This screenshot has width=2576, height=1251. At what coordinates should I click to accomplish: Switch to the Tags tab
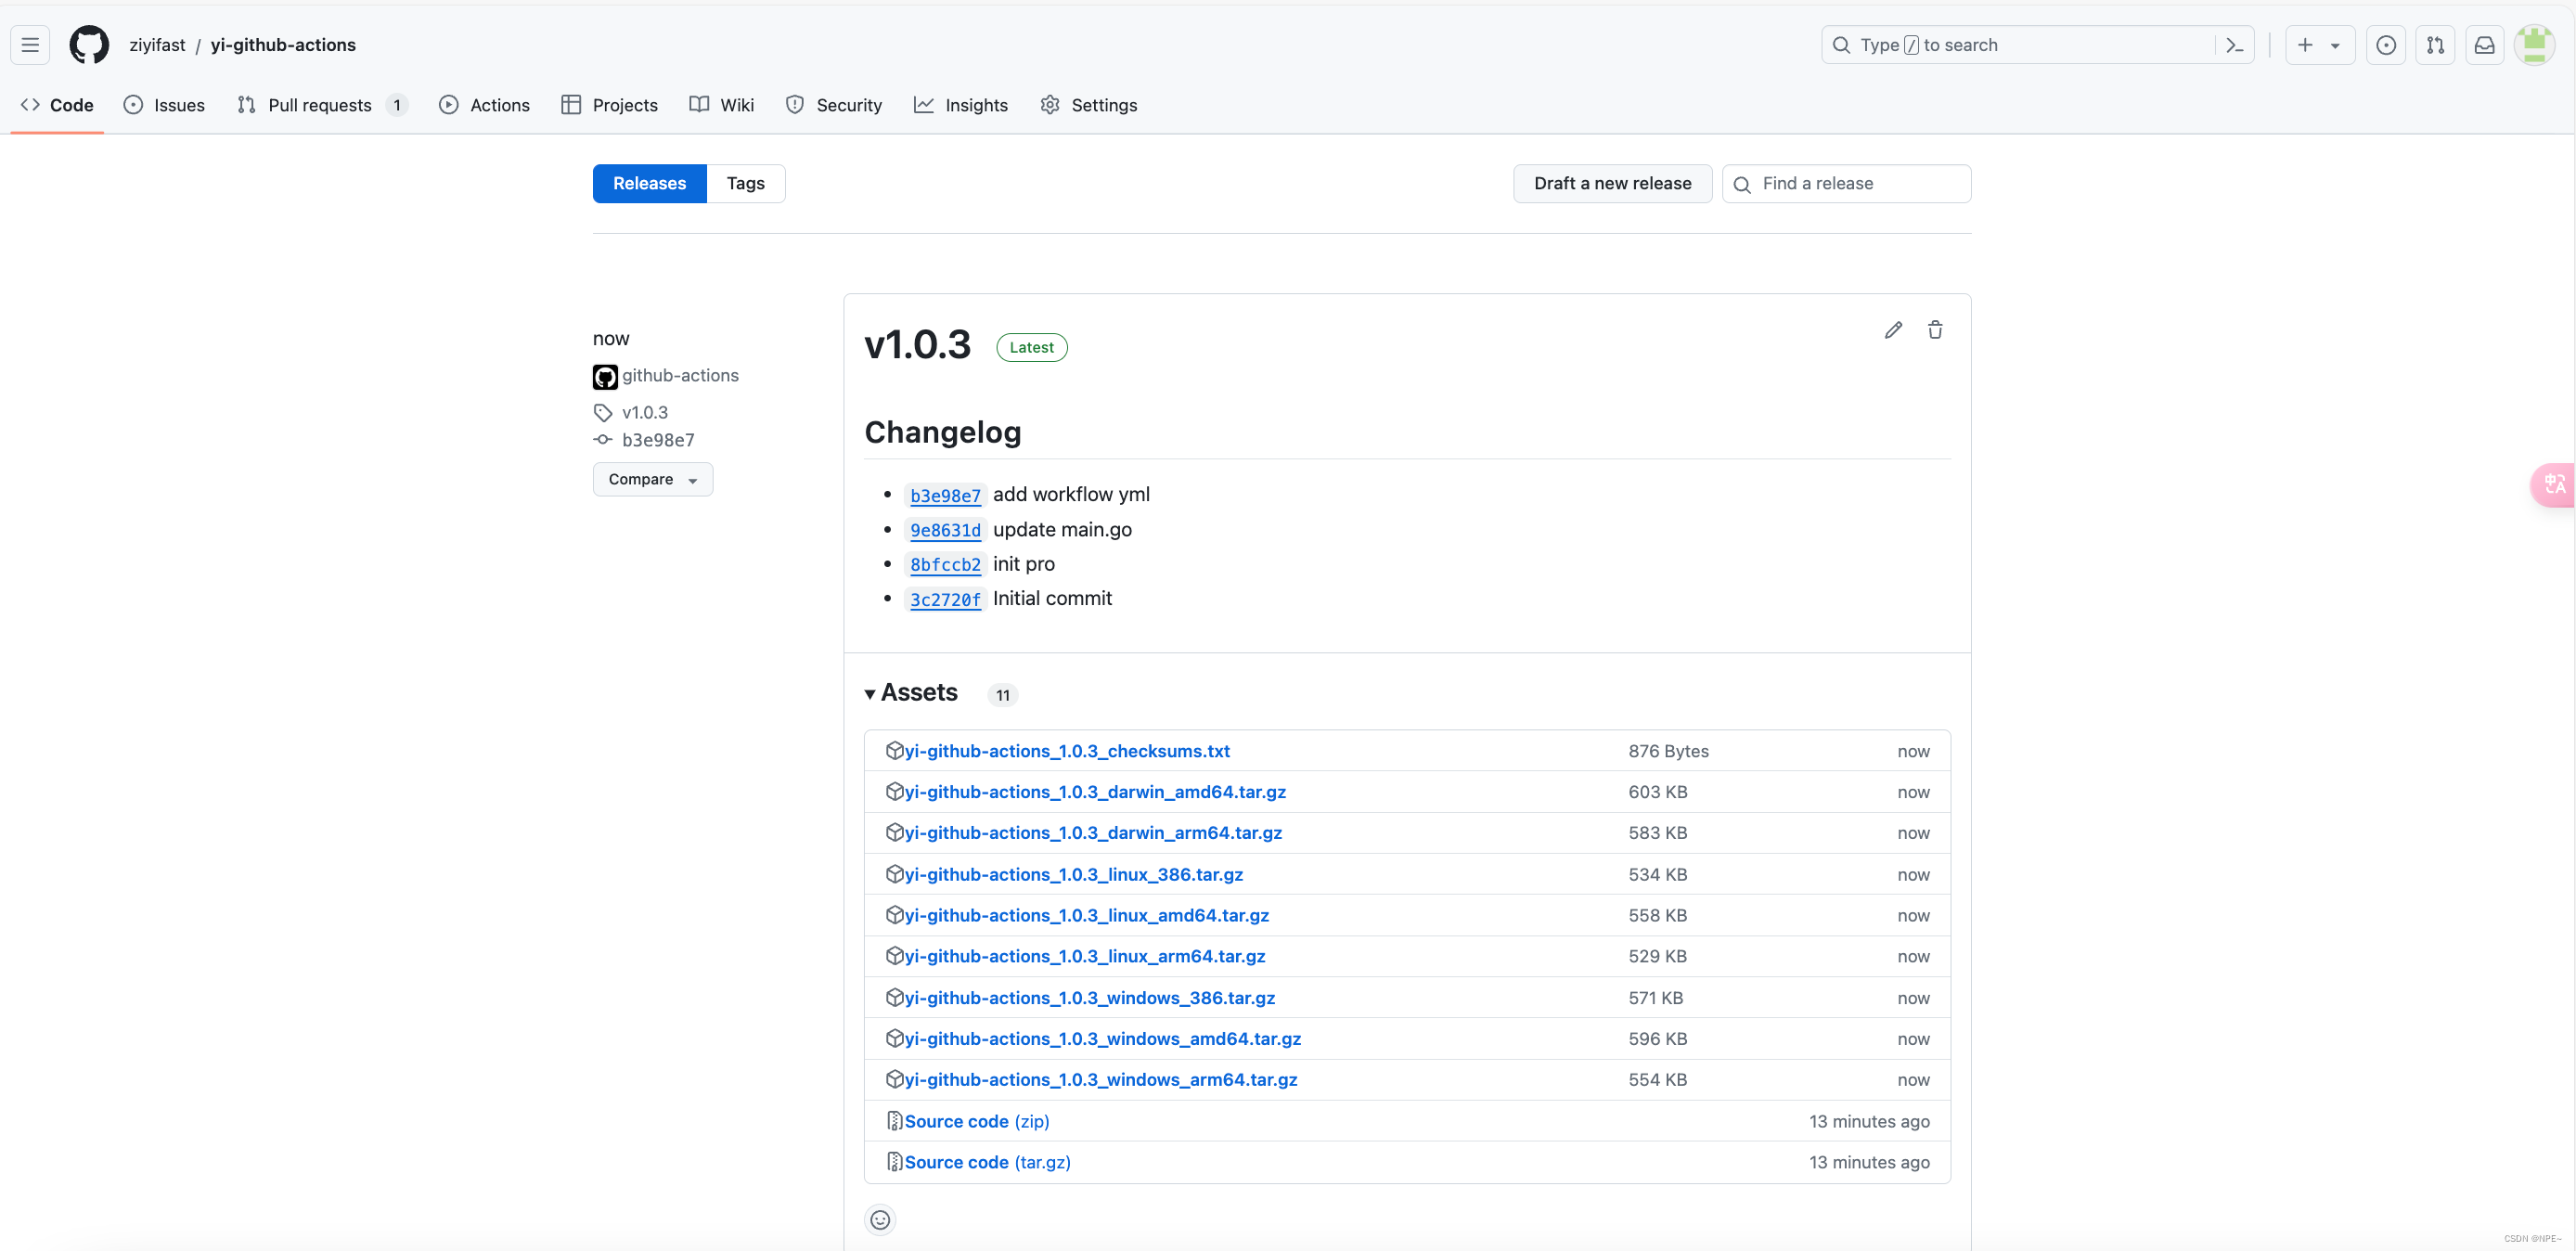point(745,183)
